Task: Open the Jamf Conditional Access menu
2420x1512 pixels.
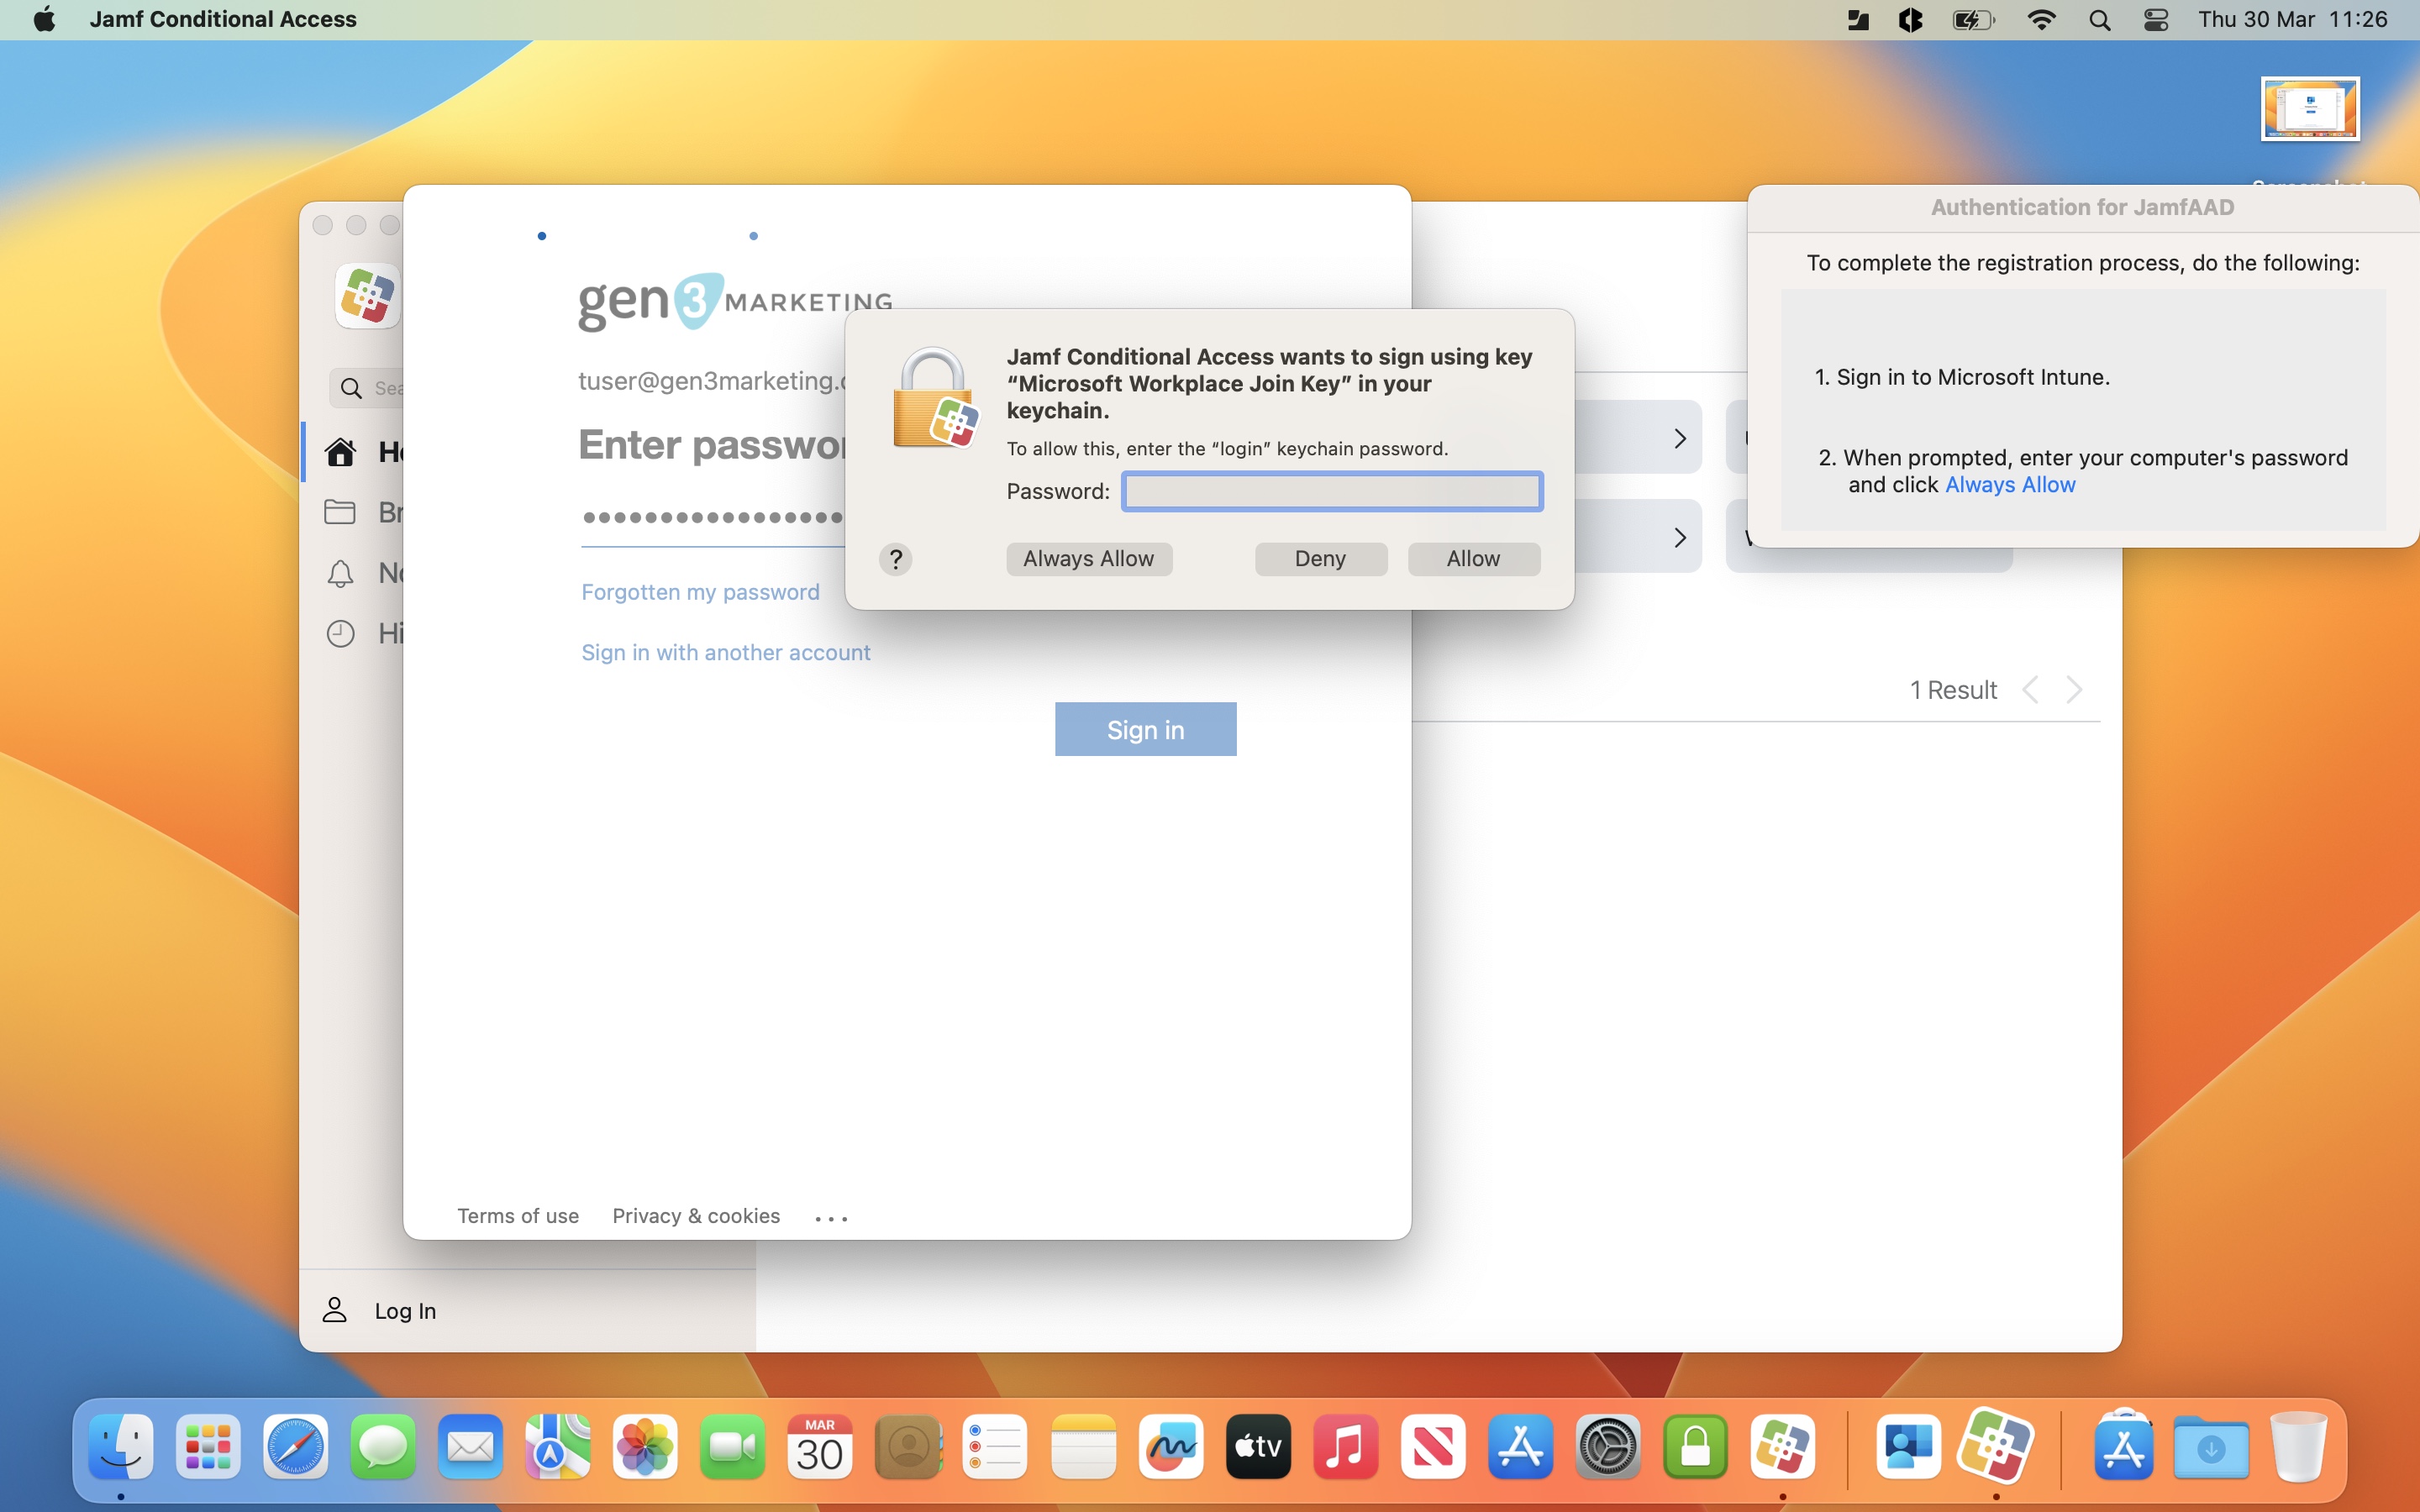Action: (x=223, y=19)
